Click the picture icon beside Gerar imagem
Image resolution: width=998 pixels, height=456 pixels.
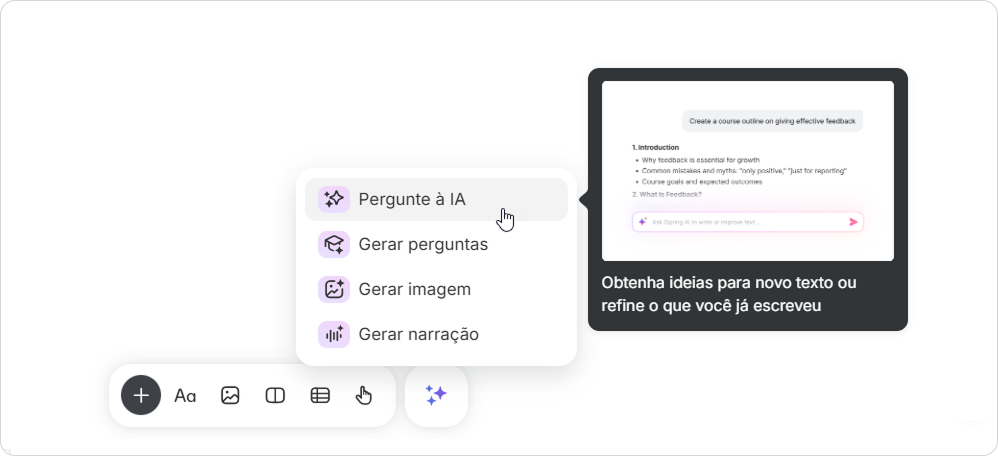pyautogui.click(x=334, y=289)
